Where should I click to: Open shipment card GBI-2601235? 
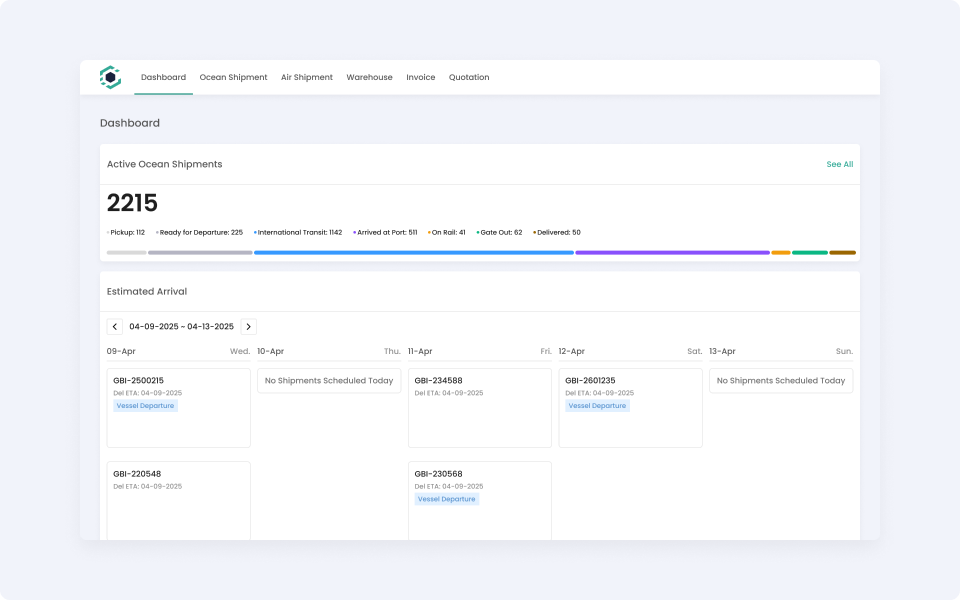[631, 408]
